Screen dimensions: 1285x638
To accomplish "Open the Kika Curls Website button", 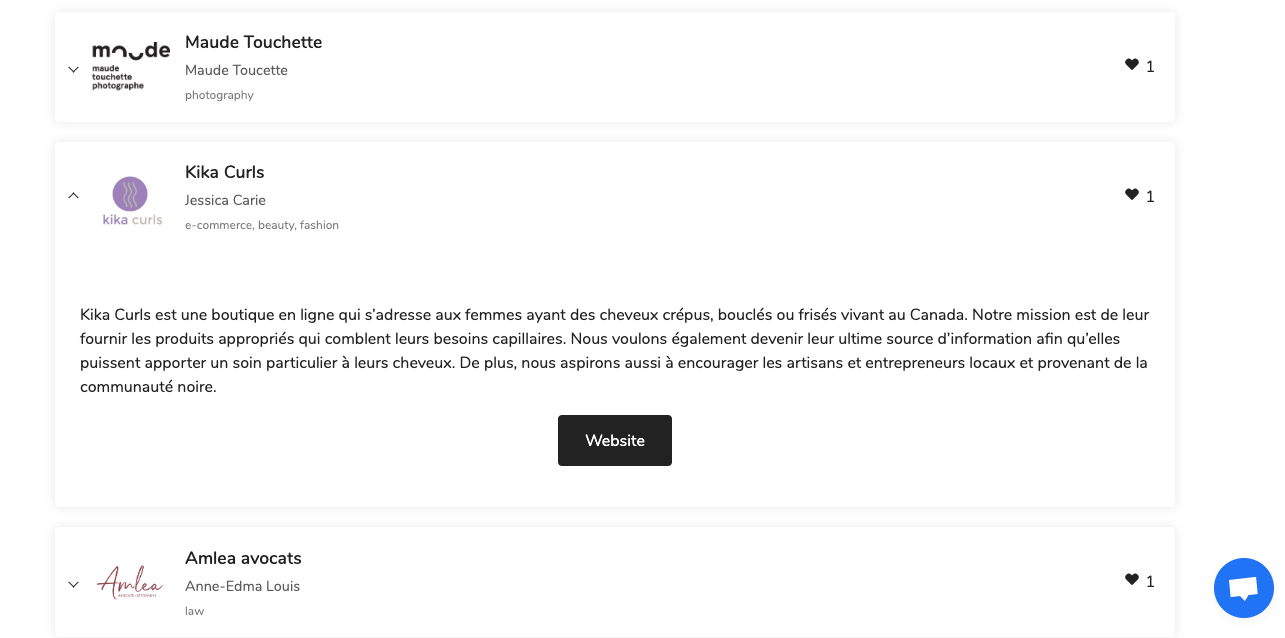I will coord(614,440).
